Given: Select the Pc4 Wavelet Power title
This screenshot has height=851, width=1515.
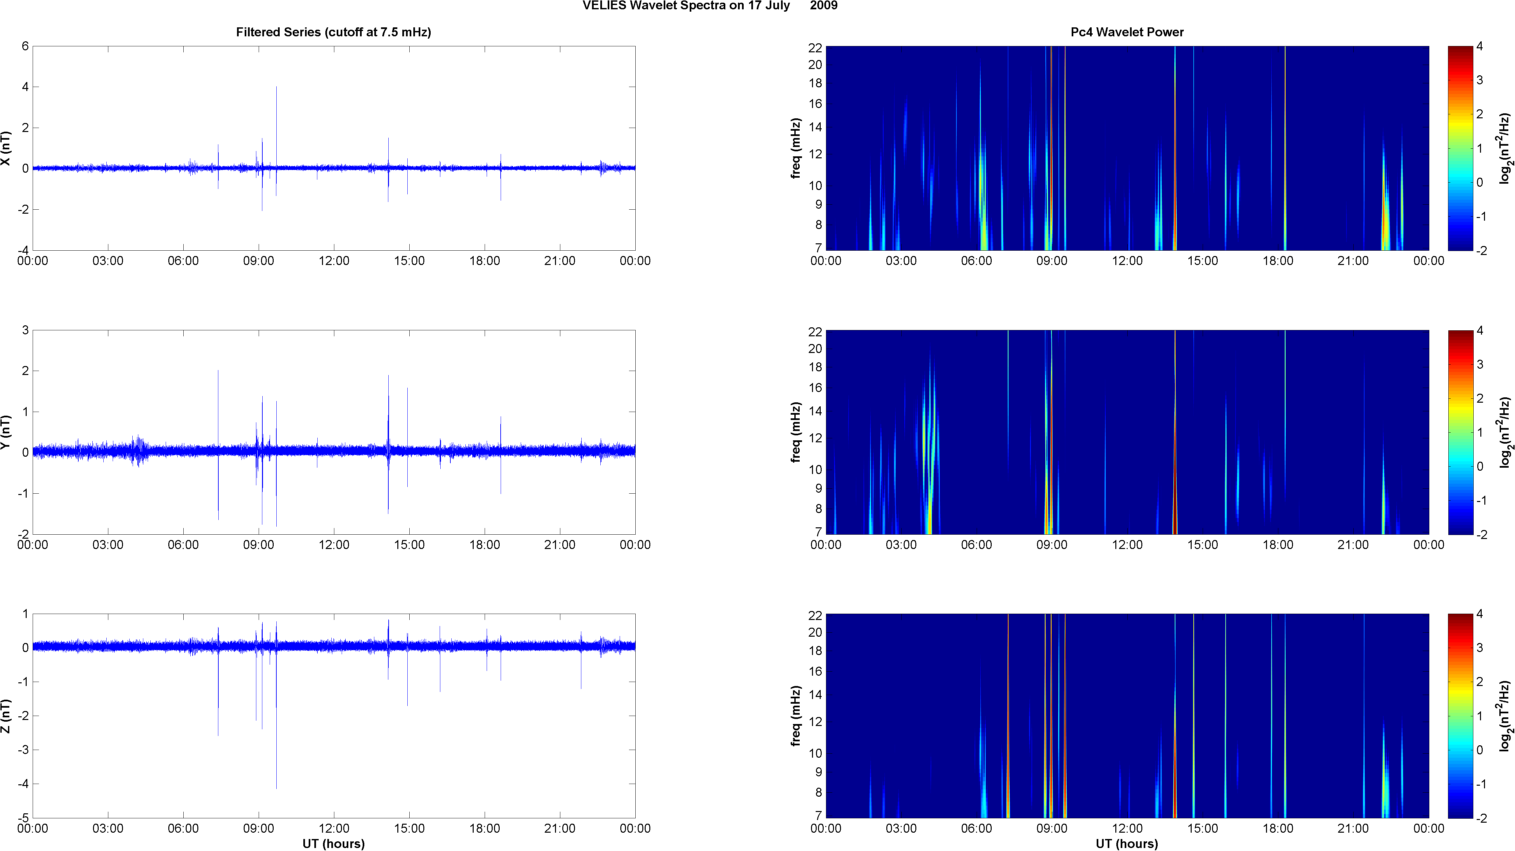Looking at the screenshot, I should pyautogui.click(x=1127, y=32).
